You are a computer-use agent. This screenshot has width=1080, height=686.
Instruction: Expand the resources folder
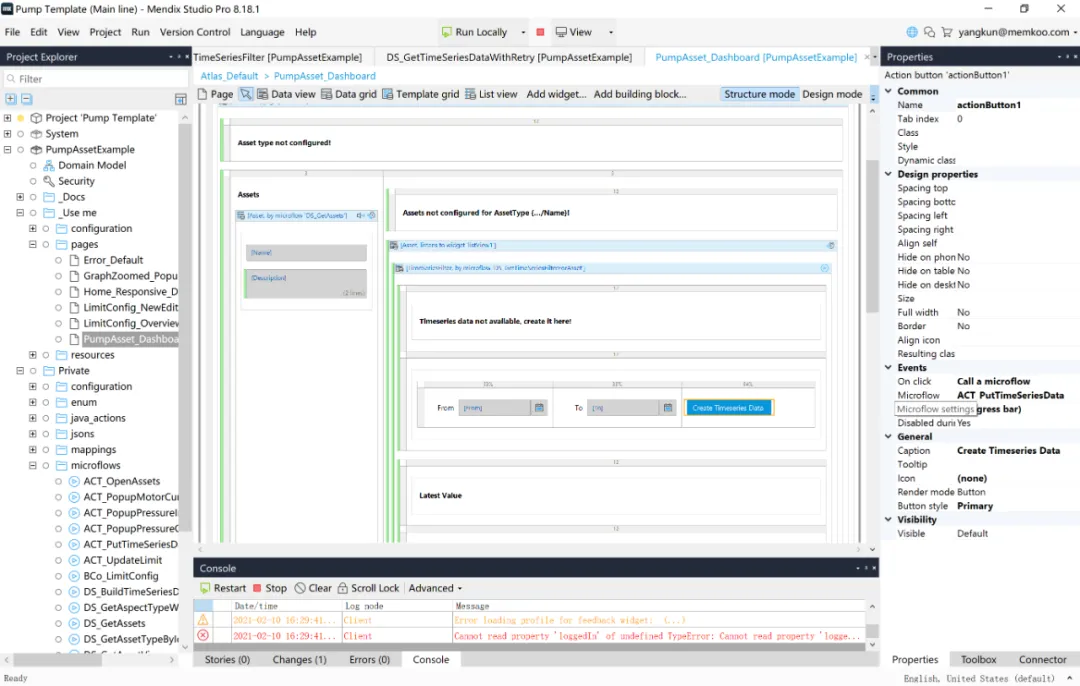coord(32,355)
